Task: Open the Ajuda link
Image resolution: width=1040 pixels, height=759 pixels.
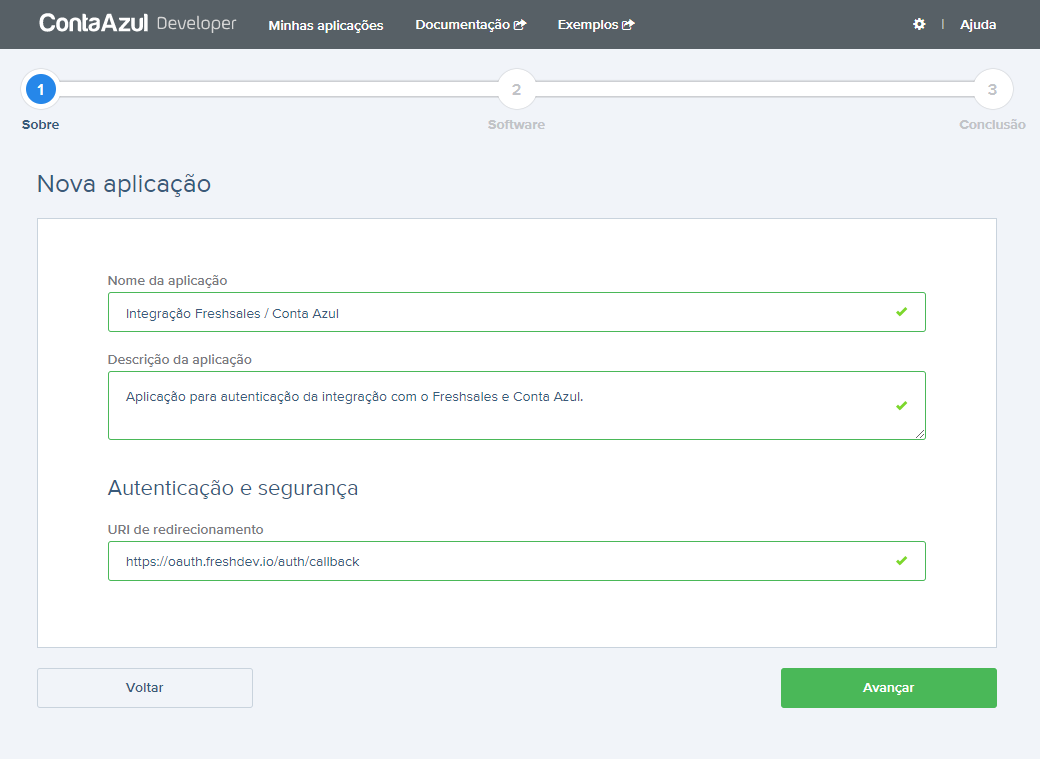Action: pos(978,25)
